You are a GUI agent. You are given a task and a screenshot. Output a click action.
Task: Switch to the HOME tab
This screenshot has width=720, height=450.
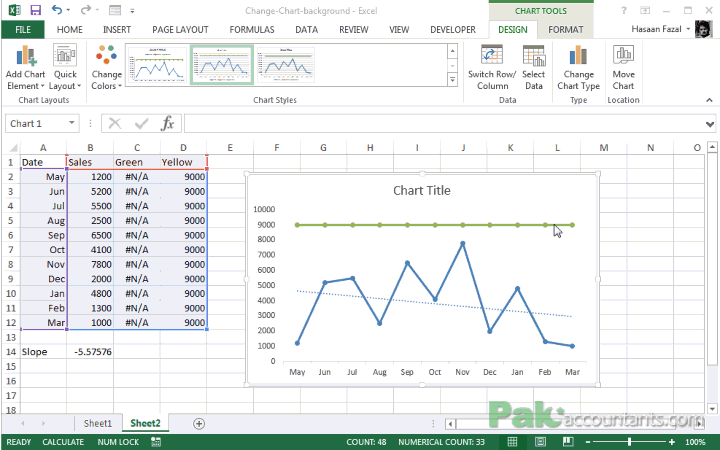(x=69, y=30)
